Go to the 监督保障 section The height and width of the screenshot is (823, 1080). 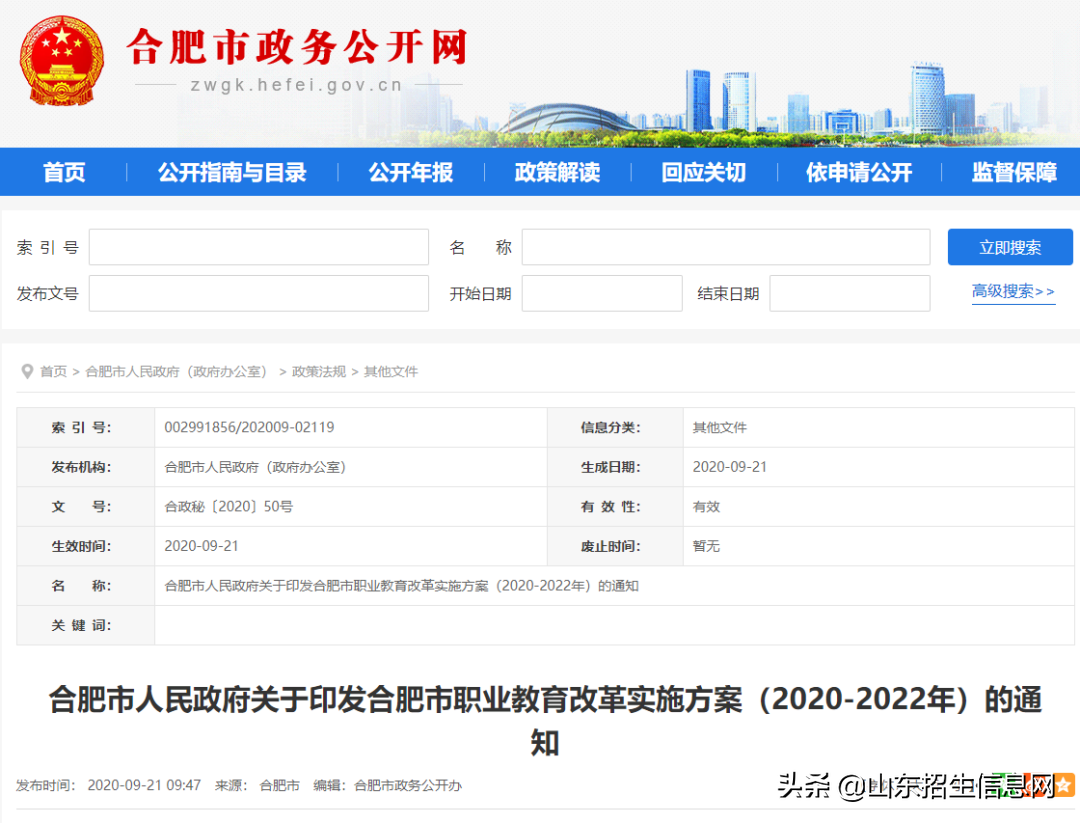click(1012, 171)
